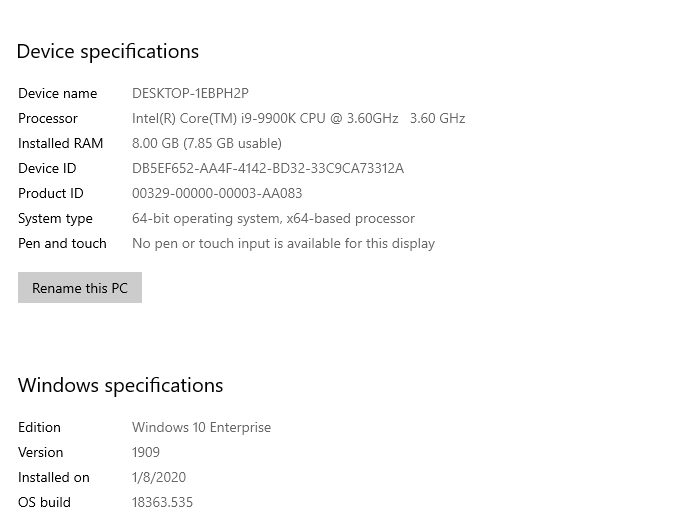Image resolution: width=697 pixels, height=522 pixels.
Task: Select the Windows 10 Enterprise edition value
Action: (x=201, y=428)
